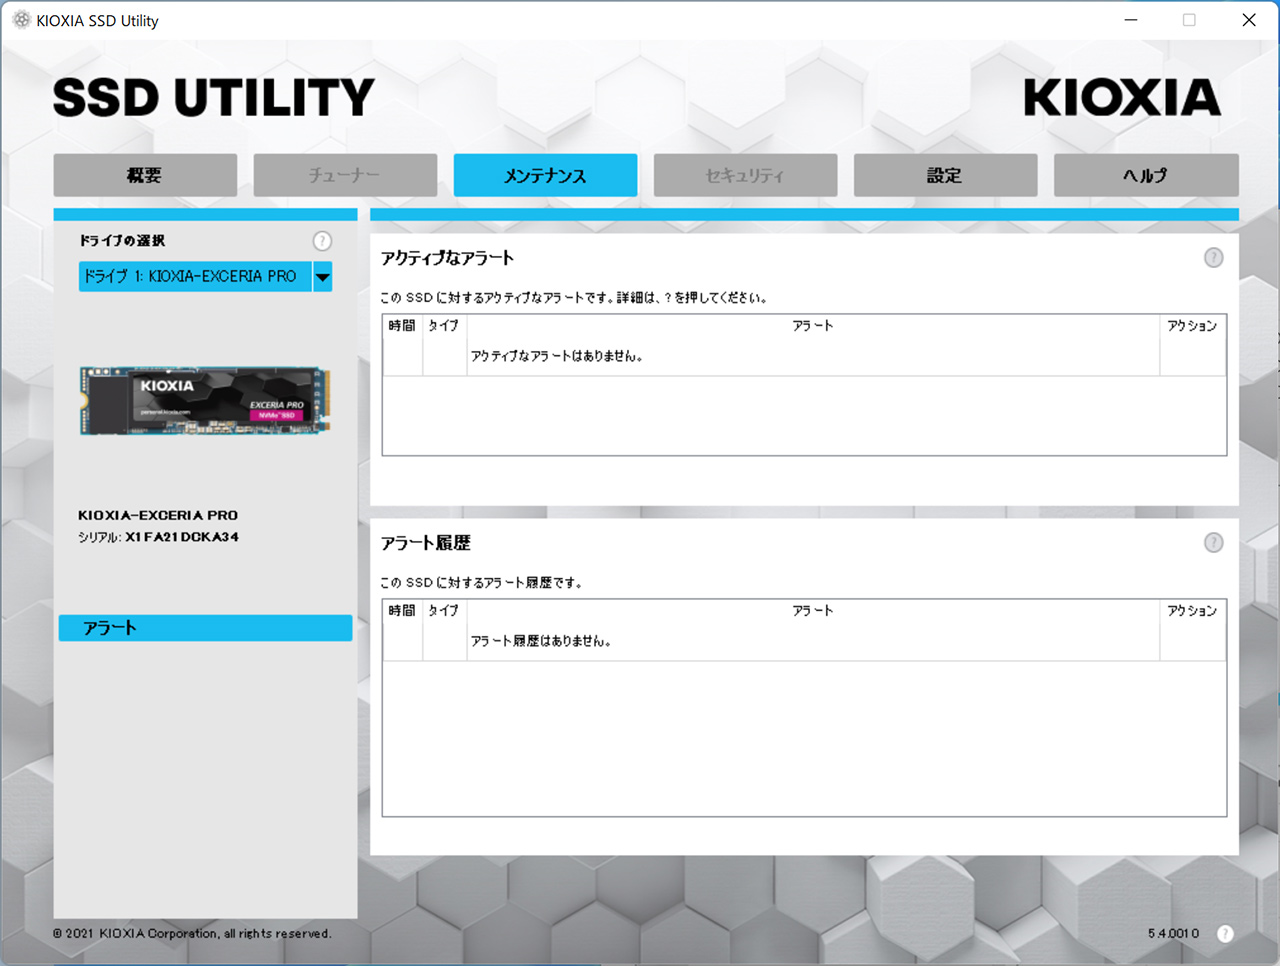Minimize the KIOXIA SSD Utility window

click(1131, 20)
